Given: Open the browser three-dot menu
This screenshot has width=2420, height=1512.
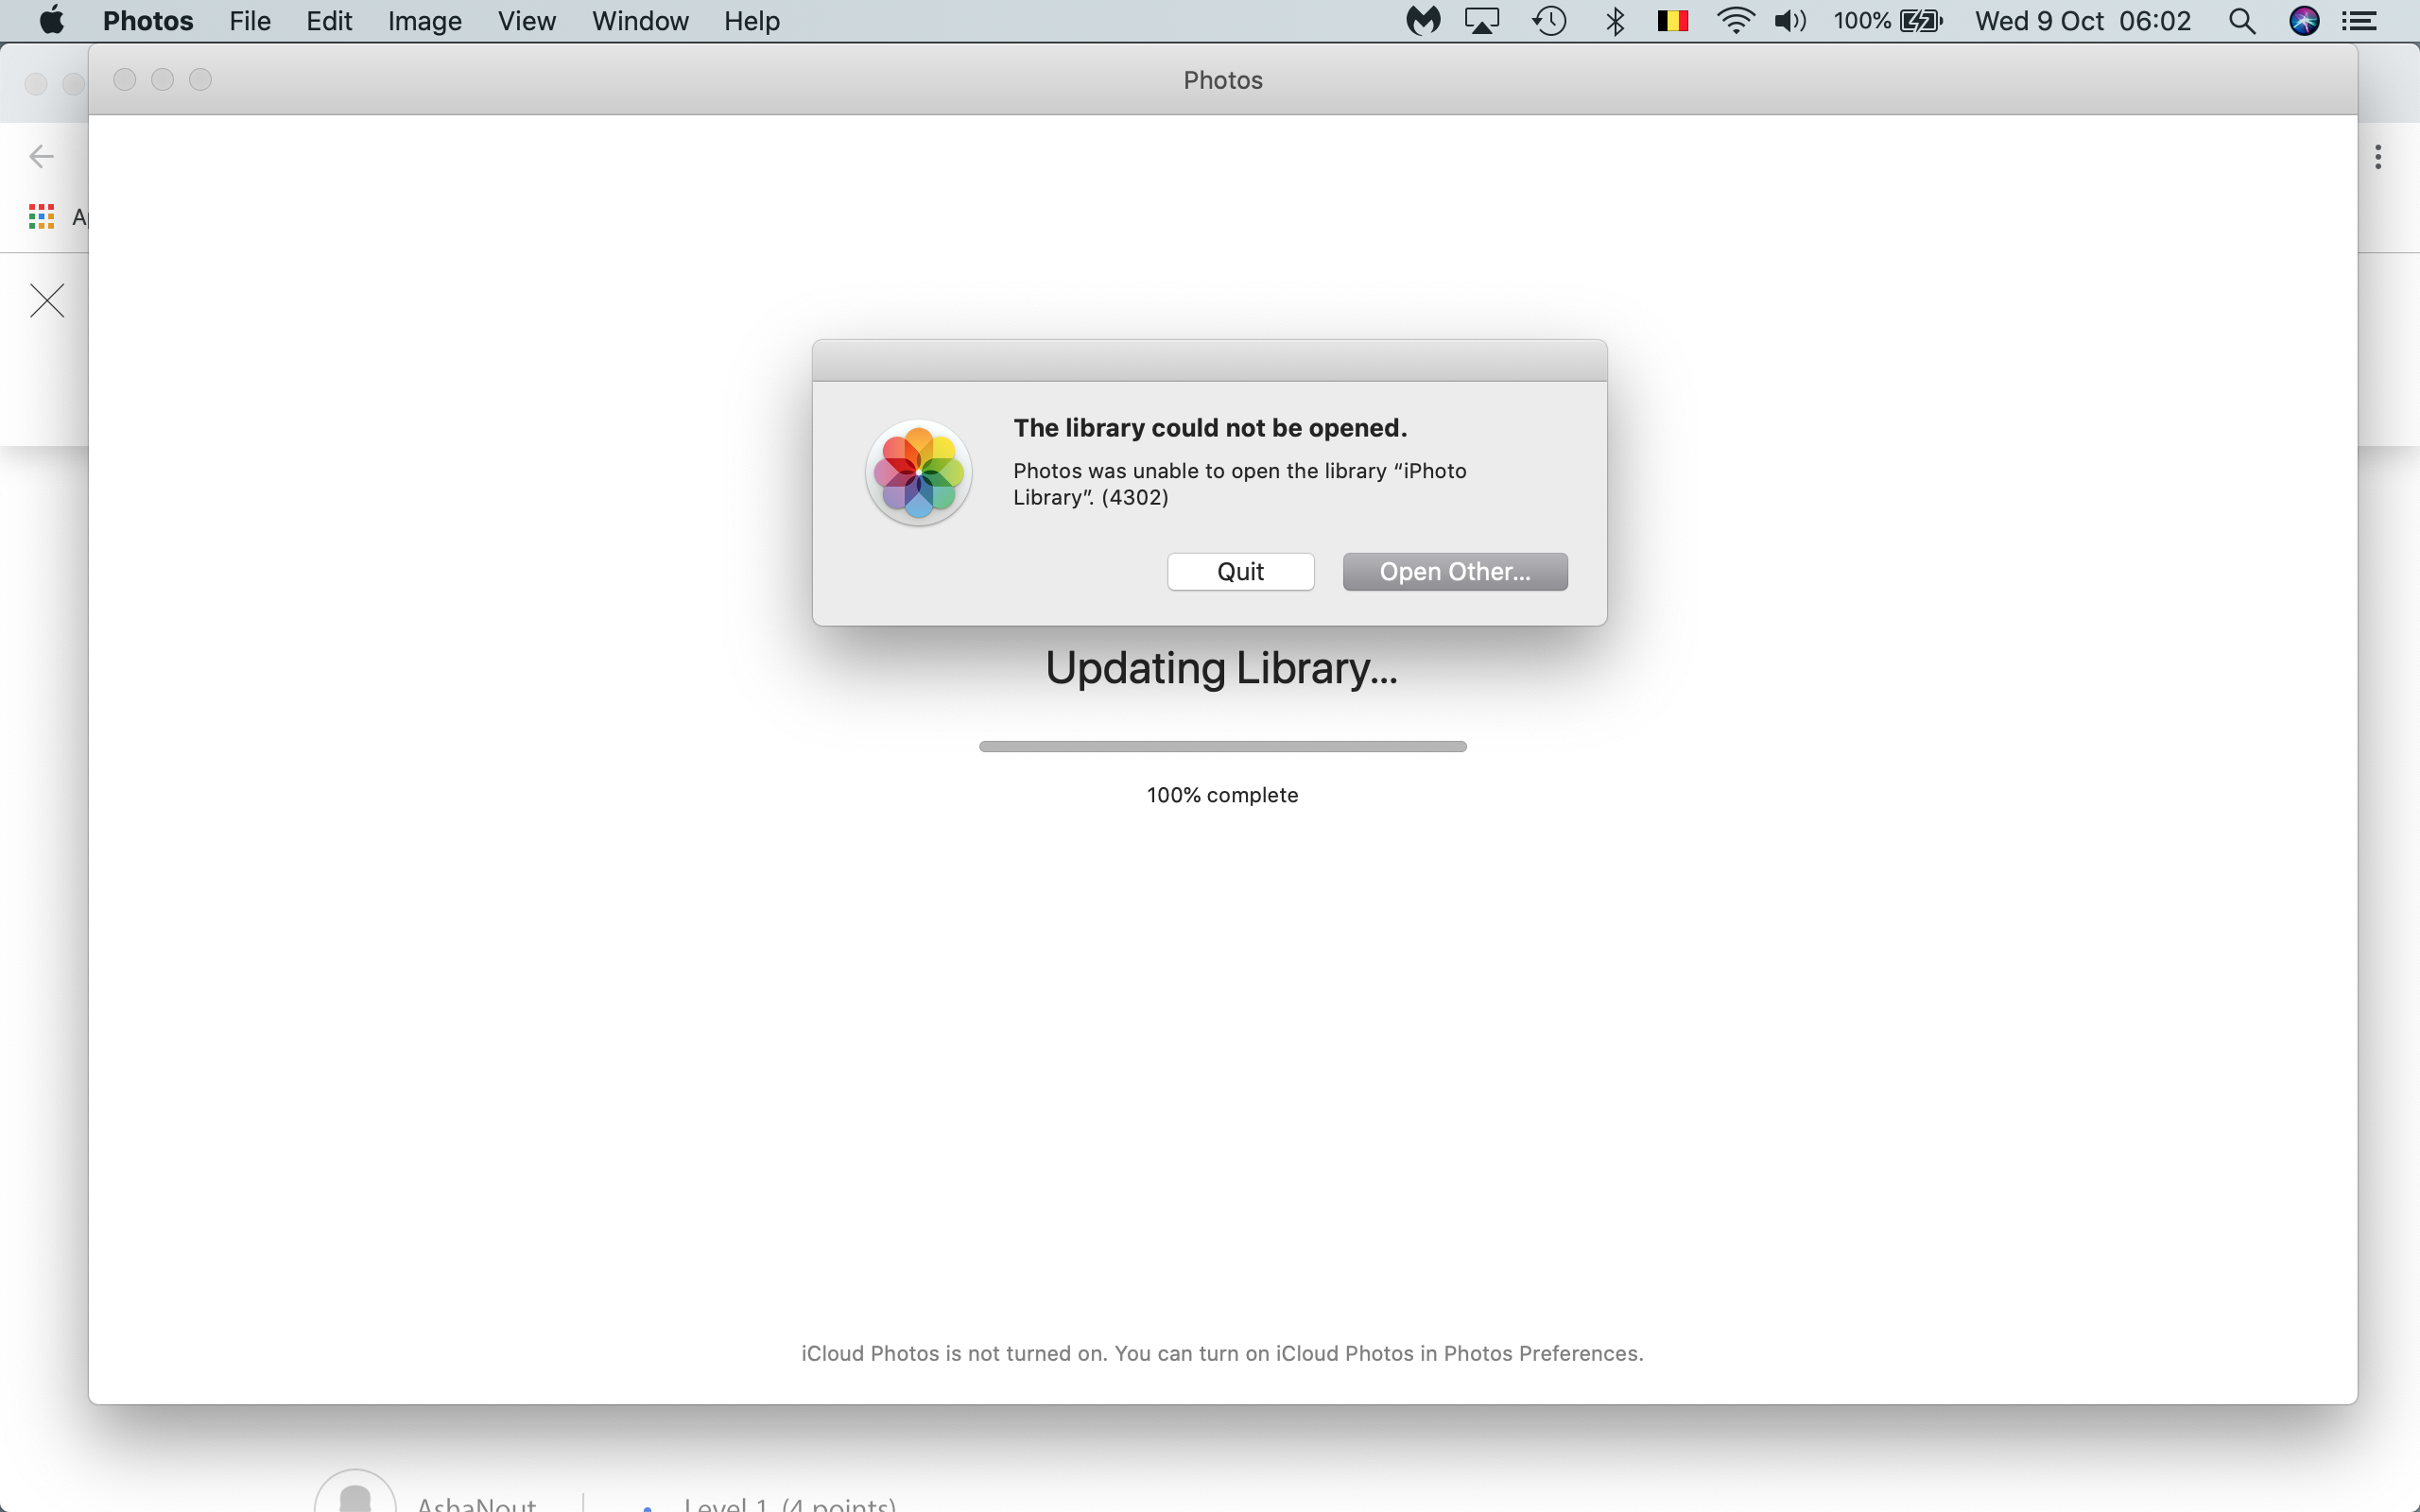Looking at the screenshot, I should pyautogui.click(x=2378, y=156).
